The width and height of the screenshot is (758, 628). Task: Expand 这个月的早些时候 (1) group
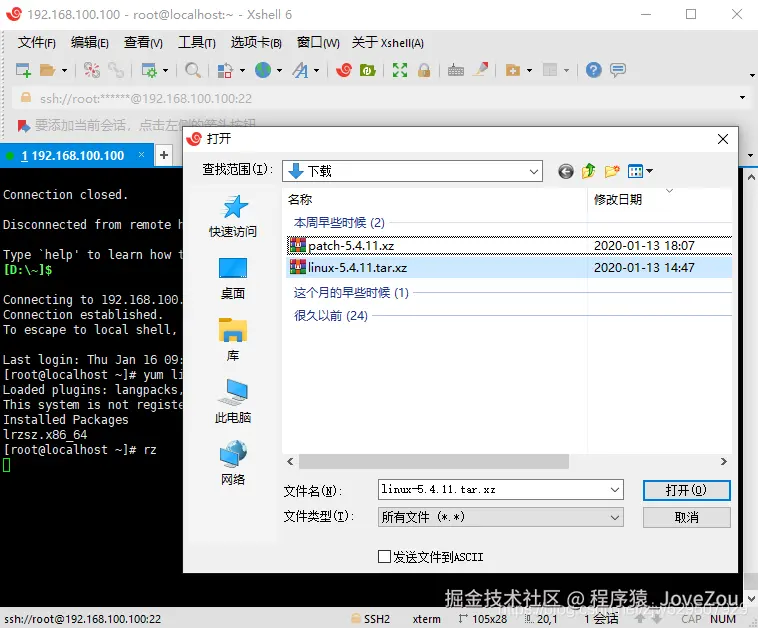tap(351, 292)
